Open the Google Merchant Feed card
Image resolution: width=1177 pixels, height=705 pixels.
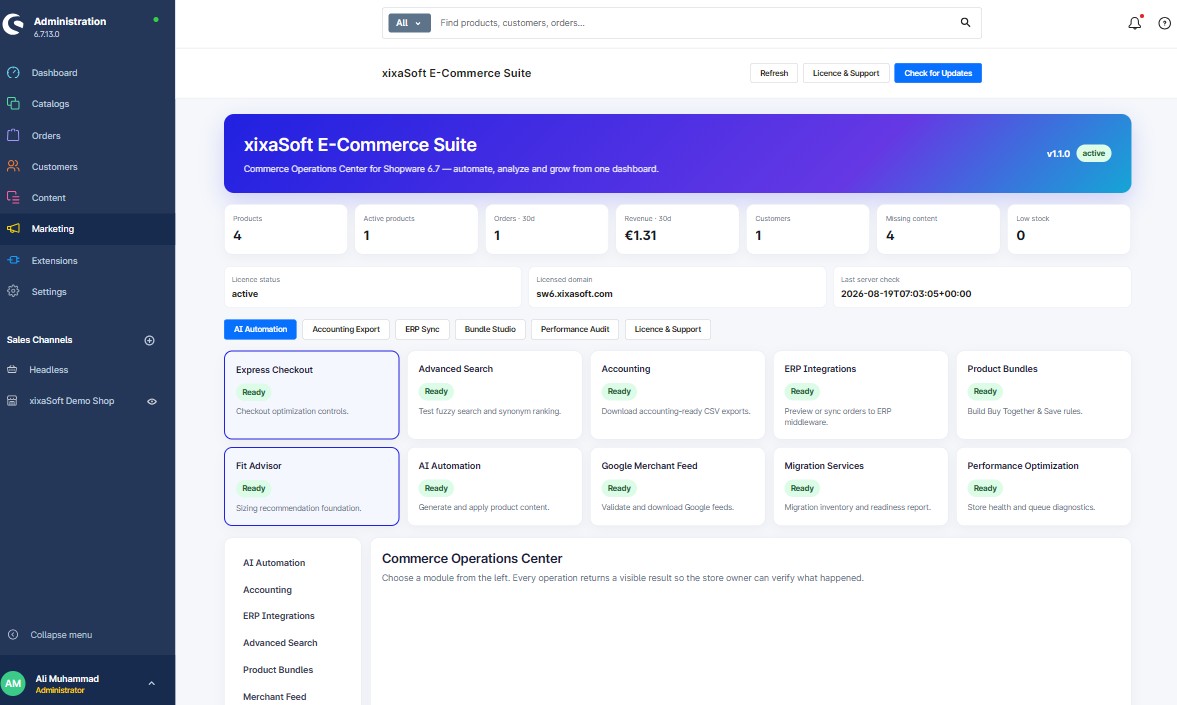coord(678,487)
